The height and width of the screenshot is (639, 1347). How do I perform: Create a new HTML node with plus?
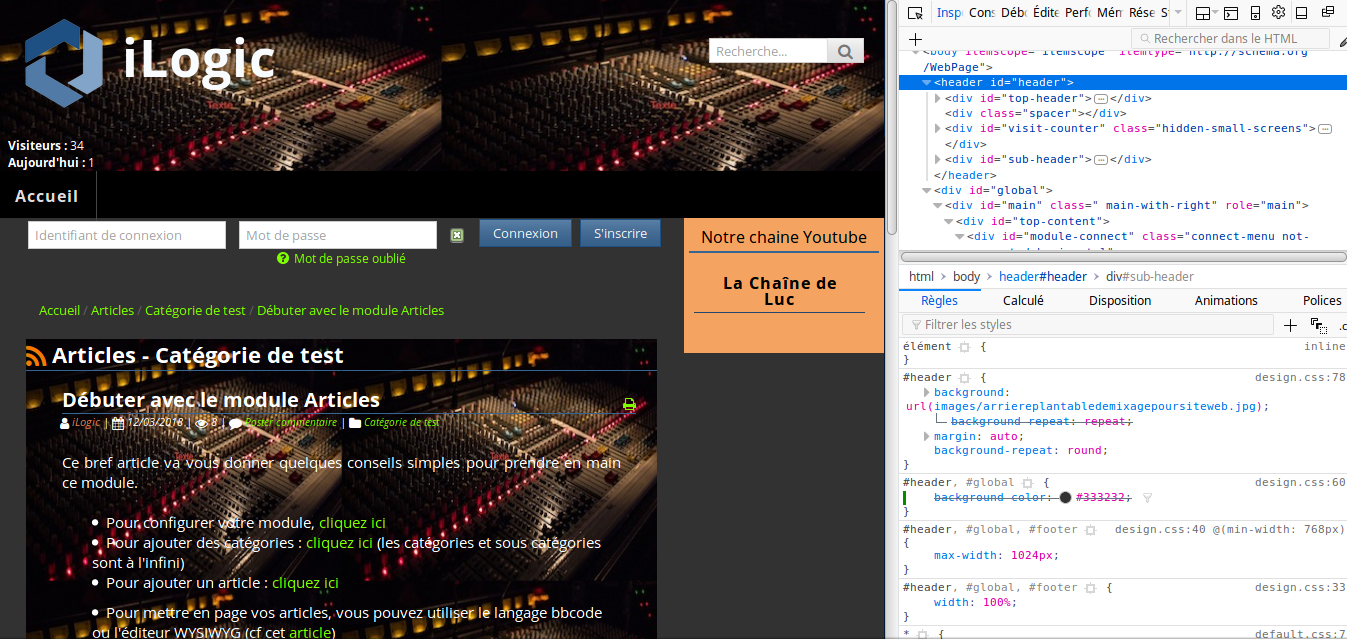click(x=915, y=39)
